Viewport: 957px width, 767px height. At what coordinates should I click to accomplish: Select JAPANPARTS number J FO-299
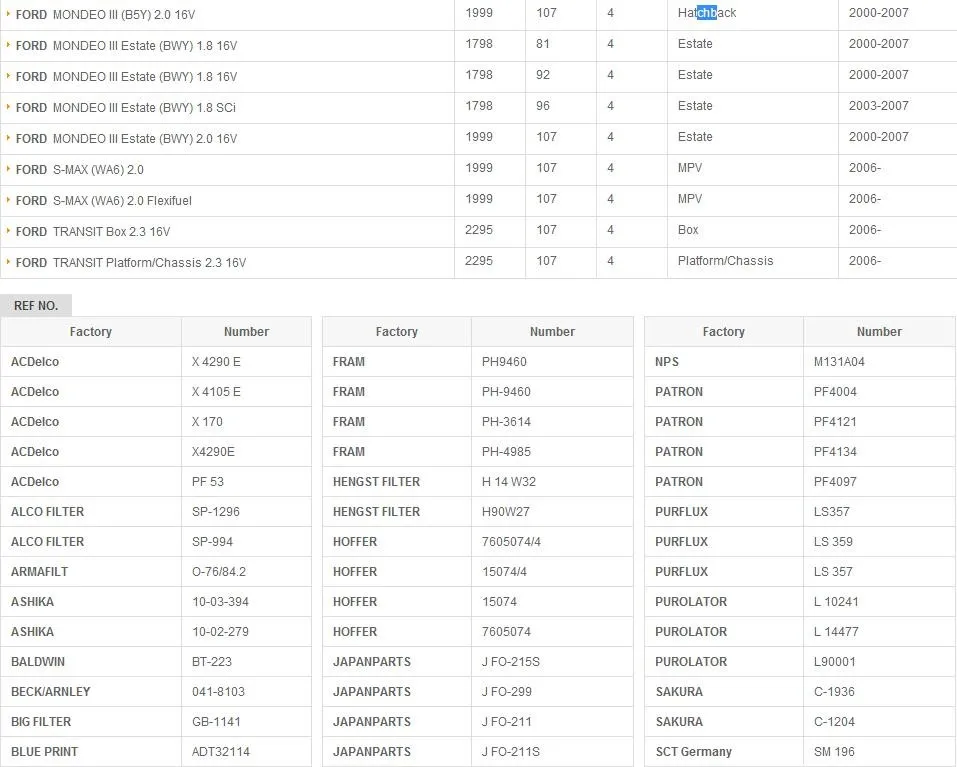[x=507, y=691]
